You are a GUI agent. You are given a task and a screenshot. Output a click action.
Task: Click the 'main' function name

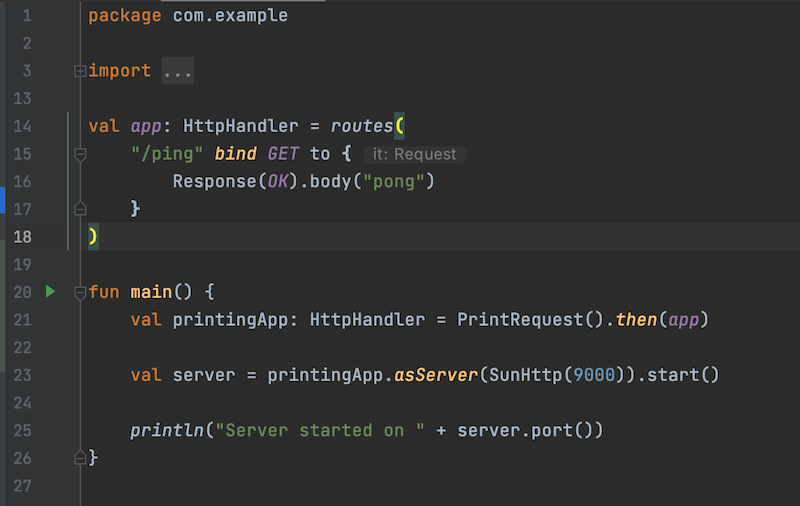151,292
